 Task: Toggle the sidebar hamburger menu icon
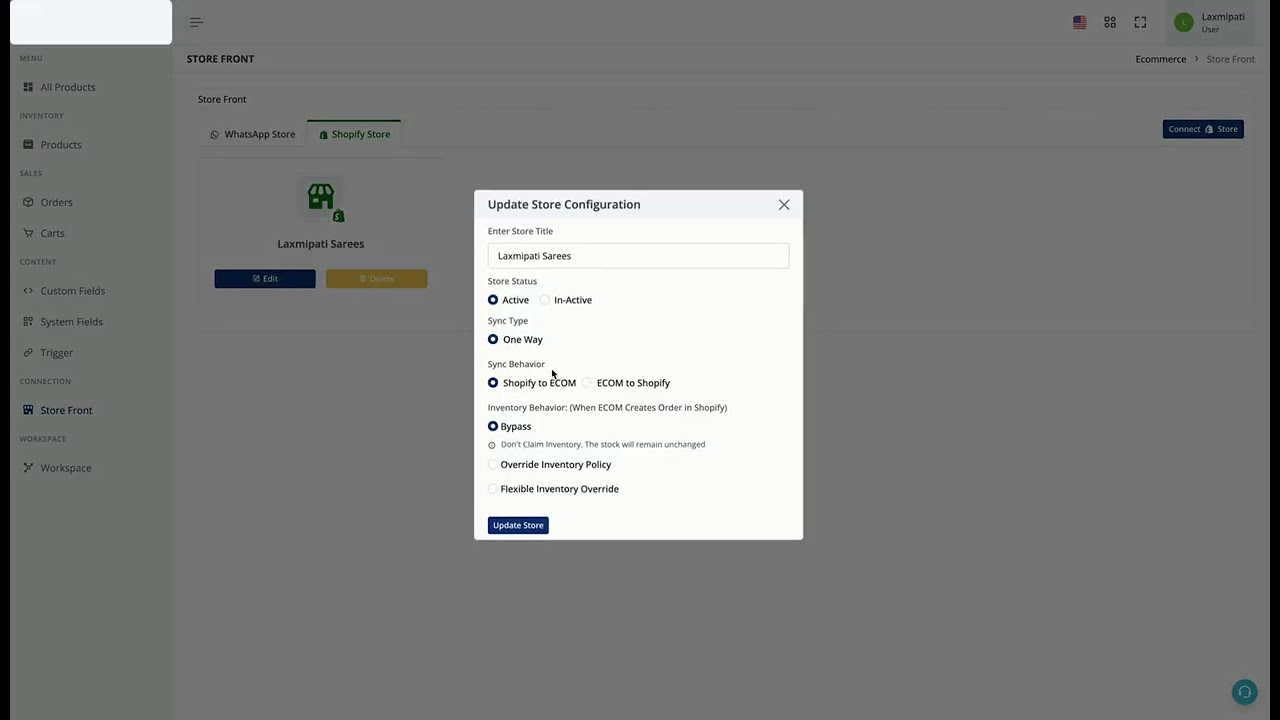point(196,22)
